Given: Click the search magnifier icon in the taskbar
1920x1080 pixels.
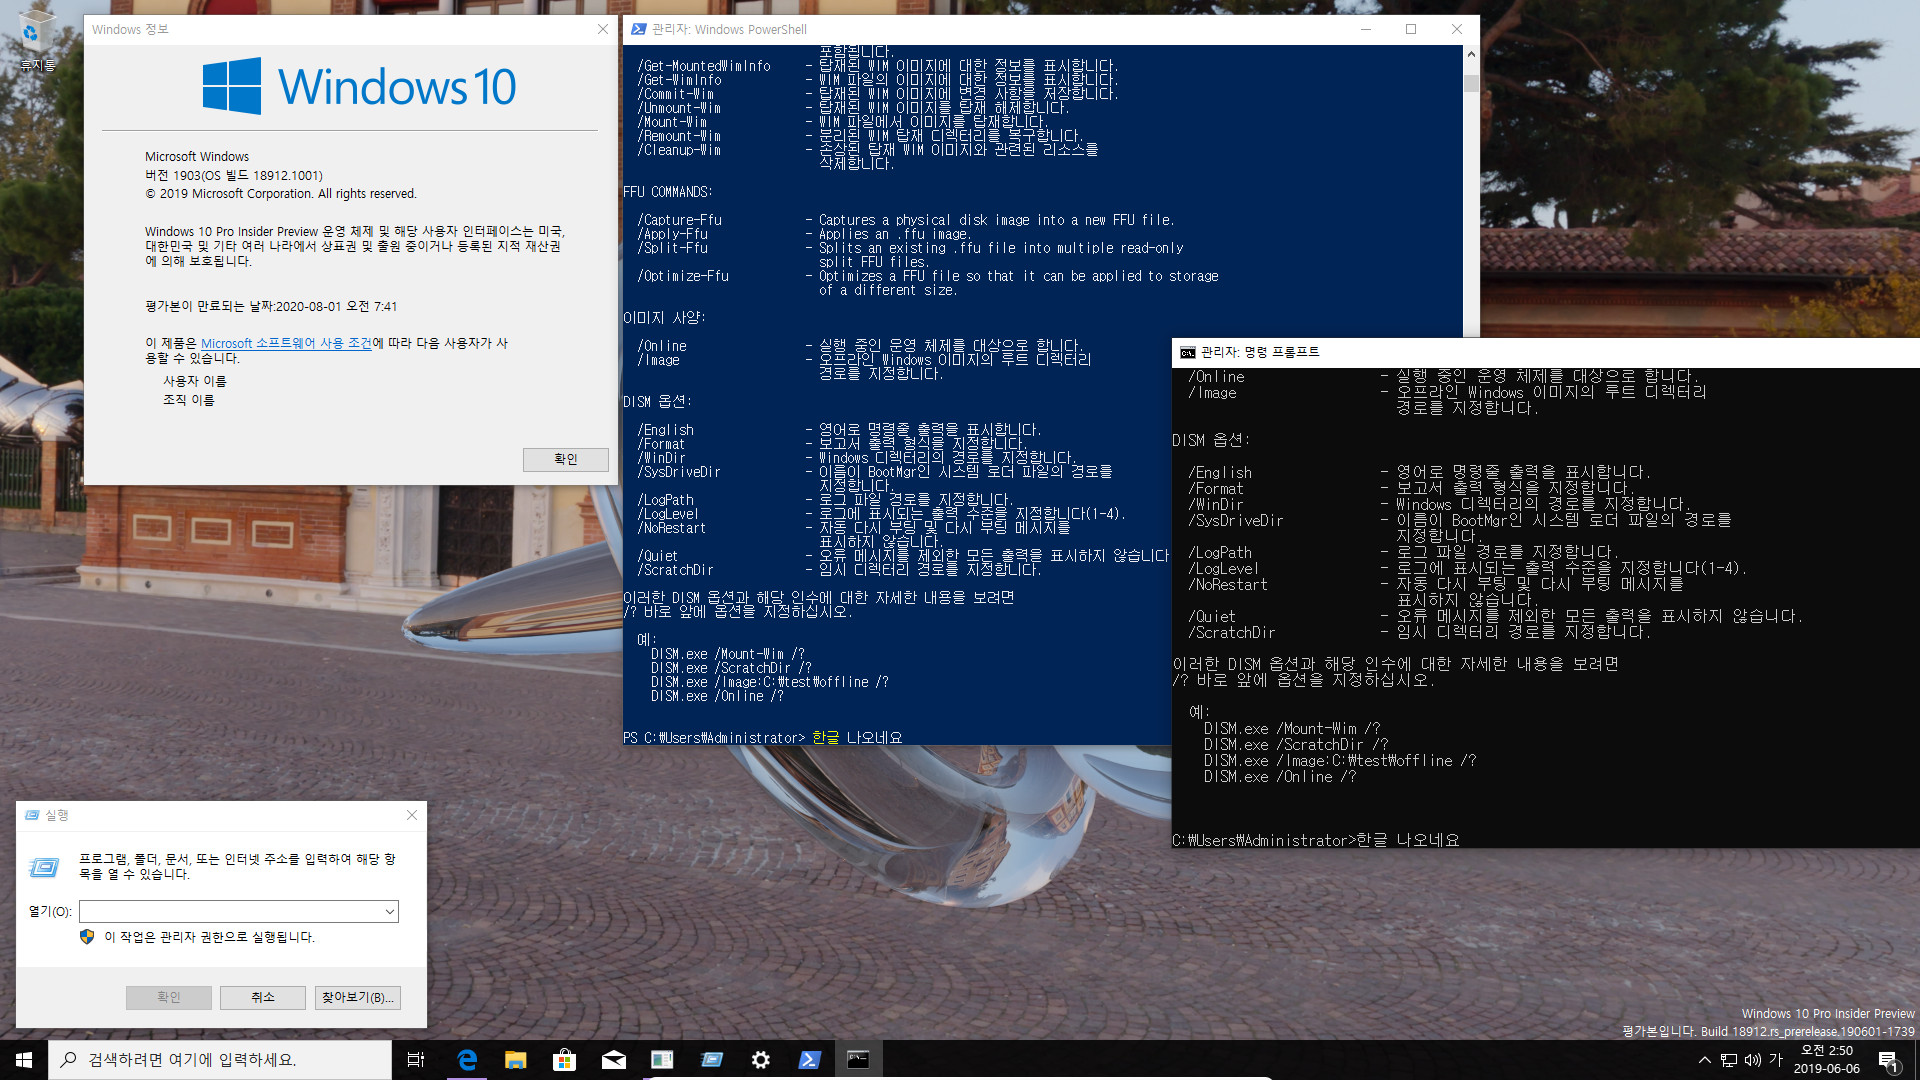Looking at the screenshot, I should (x=69, y=1060).
